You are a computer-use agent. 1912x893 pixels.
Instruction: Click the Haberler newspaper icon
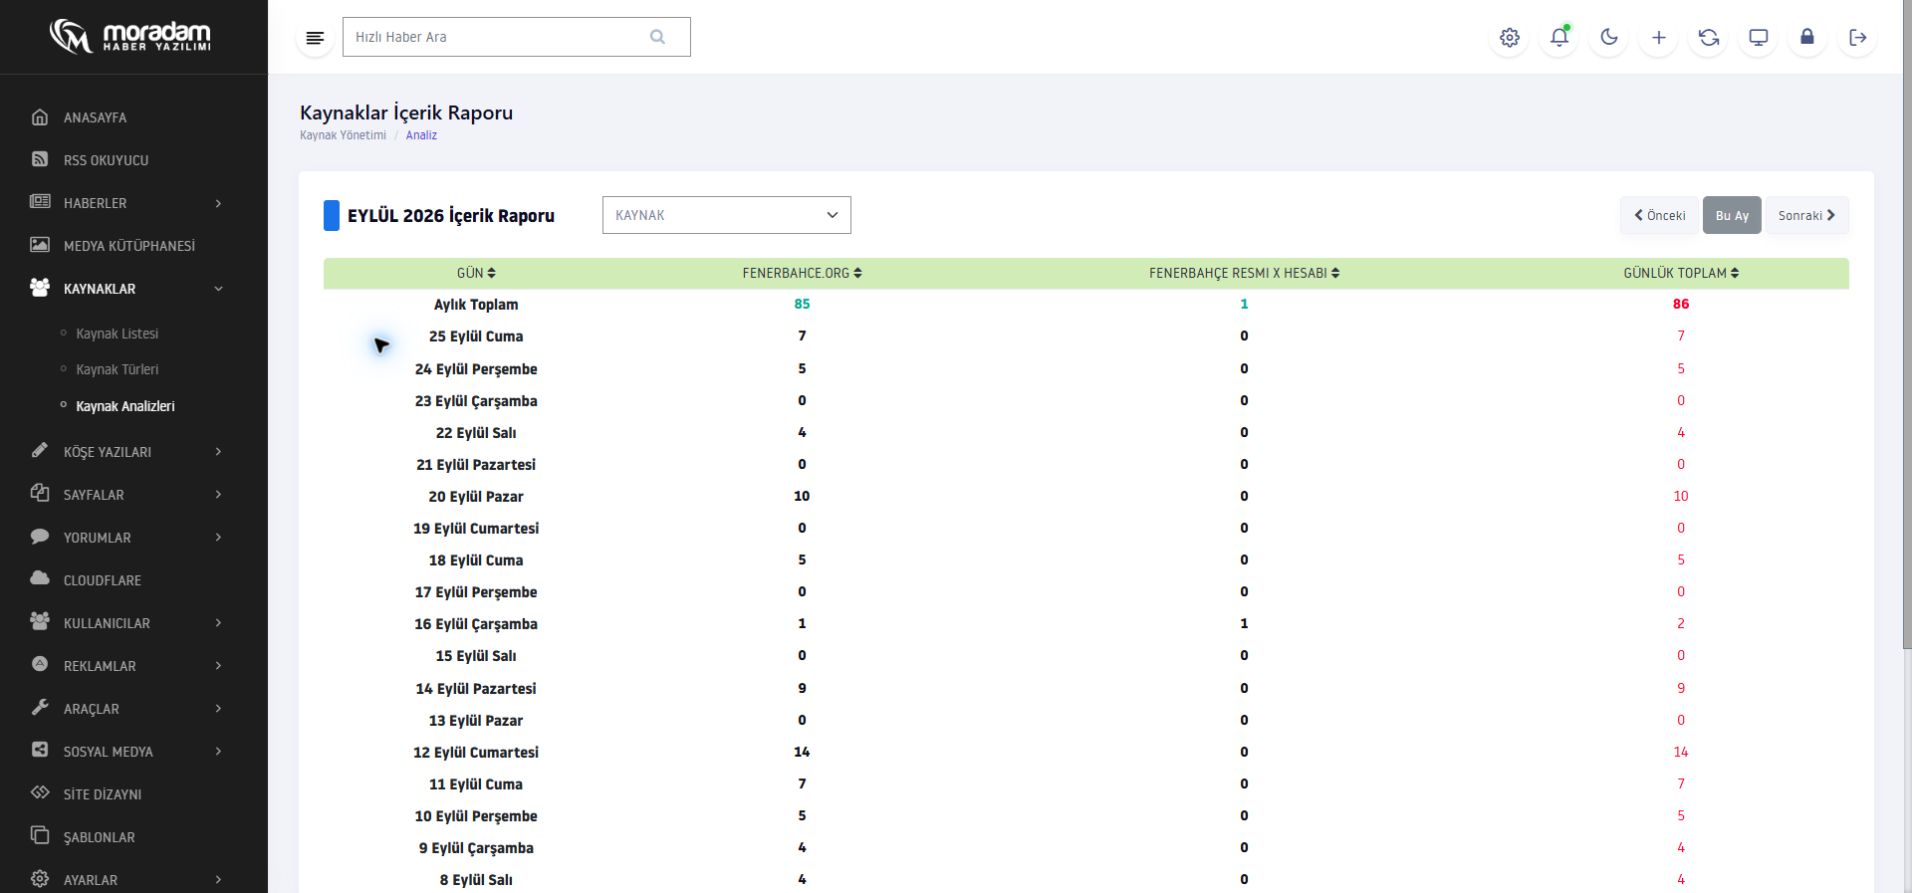[x=40, y=202]
